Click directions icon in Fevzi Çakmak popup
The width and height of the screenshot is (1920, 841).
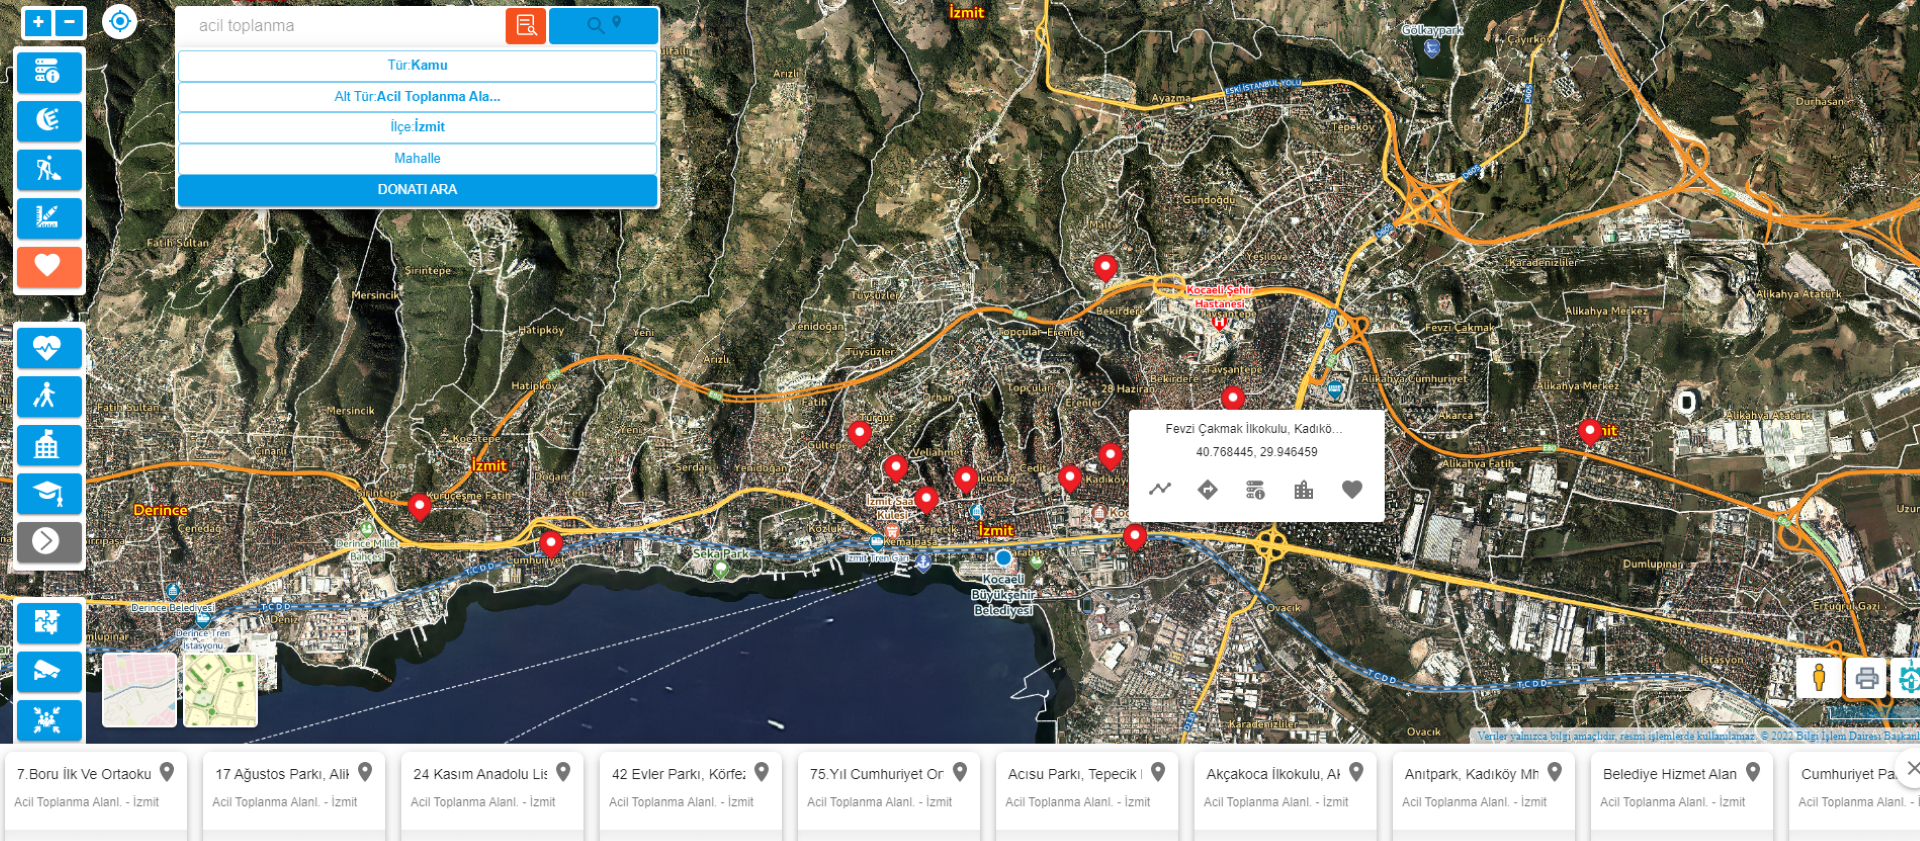1207,490
